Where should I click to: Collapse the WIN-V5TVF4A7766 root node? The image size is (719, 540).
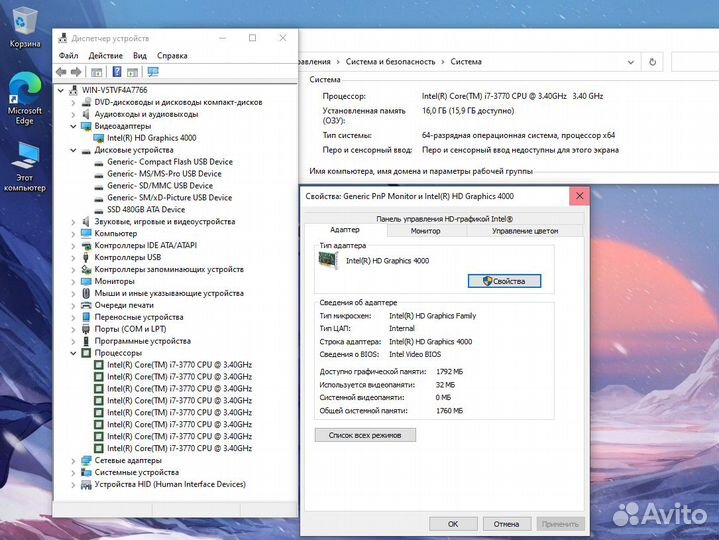(61, 90)
